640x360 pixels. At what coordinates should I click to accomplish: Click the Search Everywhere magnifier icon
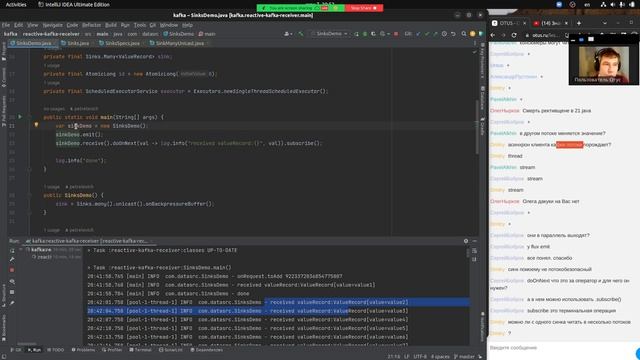(x=464, y=34)
